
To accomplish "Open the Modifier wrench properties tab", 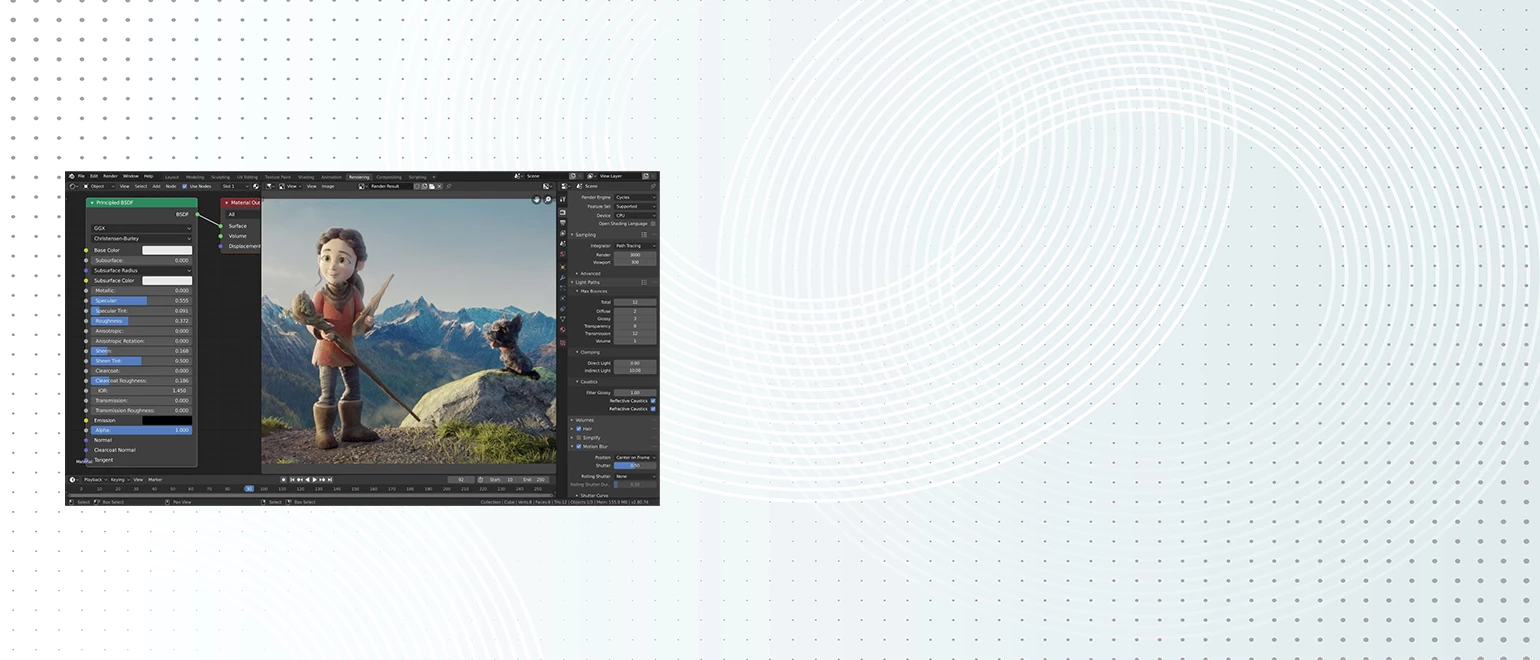I will 563,277.
